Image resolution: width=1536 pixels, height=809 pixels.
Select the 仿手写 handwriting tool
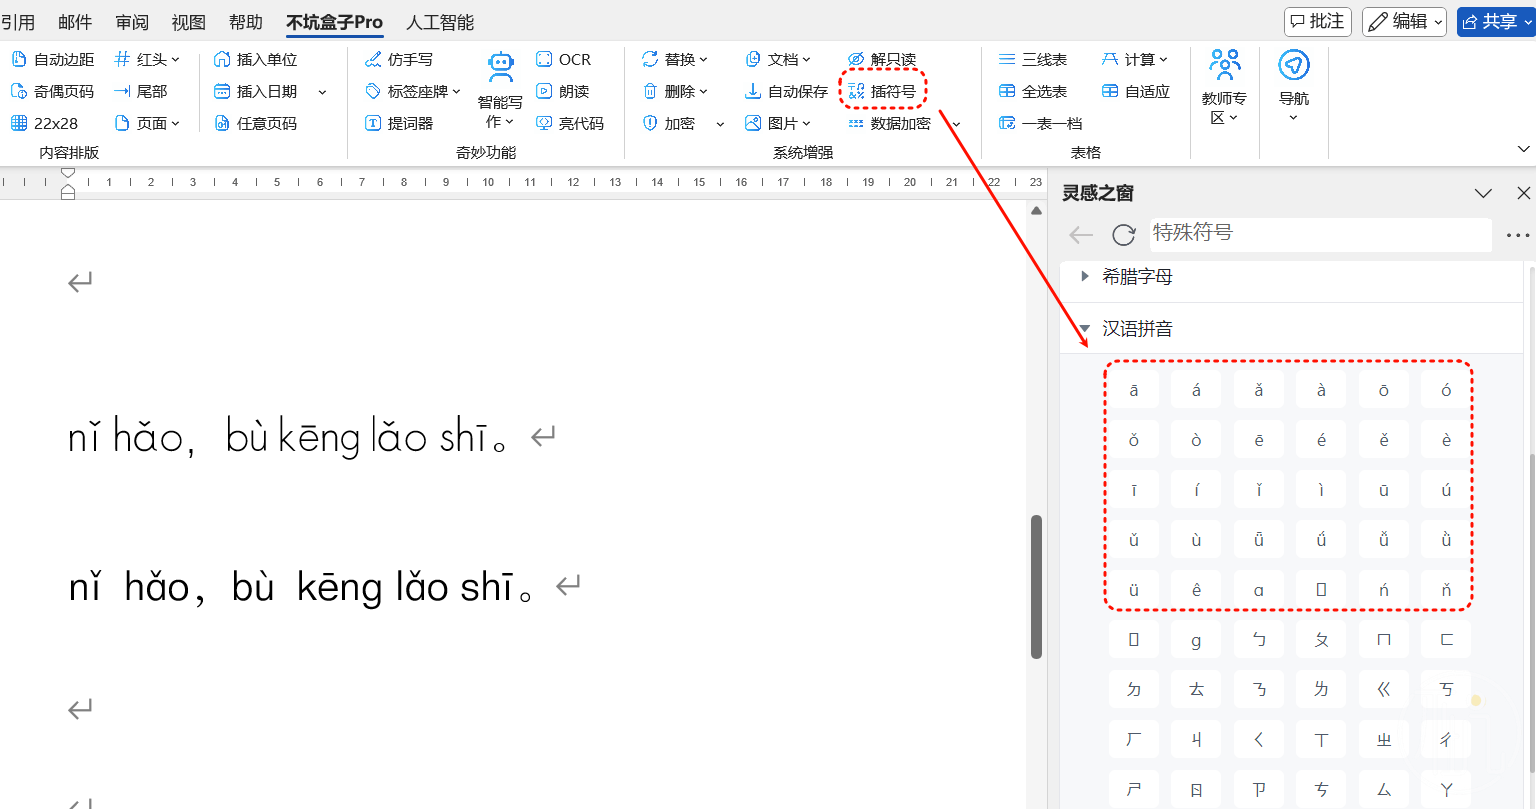(373, 60)
